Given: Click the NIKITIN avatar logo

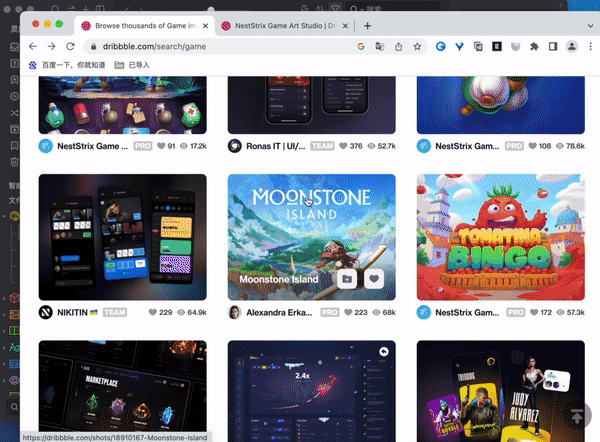Looking at the screenshot, I should click(46, 312).
